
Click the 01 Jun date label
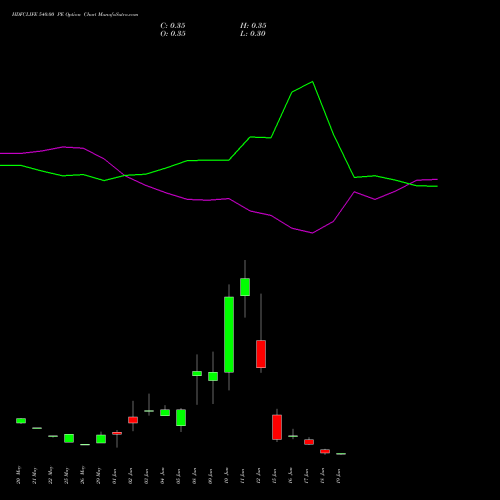(x=114, y=476)
